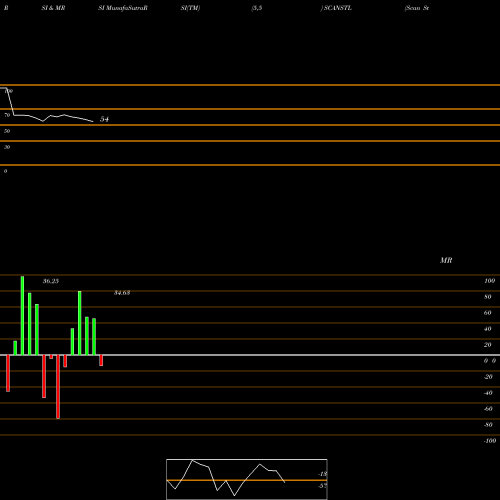Image resolution: width=500 pixels, height=500 pixels.
Task: Click the 34.63 value label
Action: 122,293
